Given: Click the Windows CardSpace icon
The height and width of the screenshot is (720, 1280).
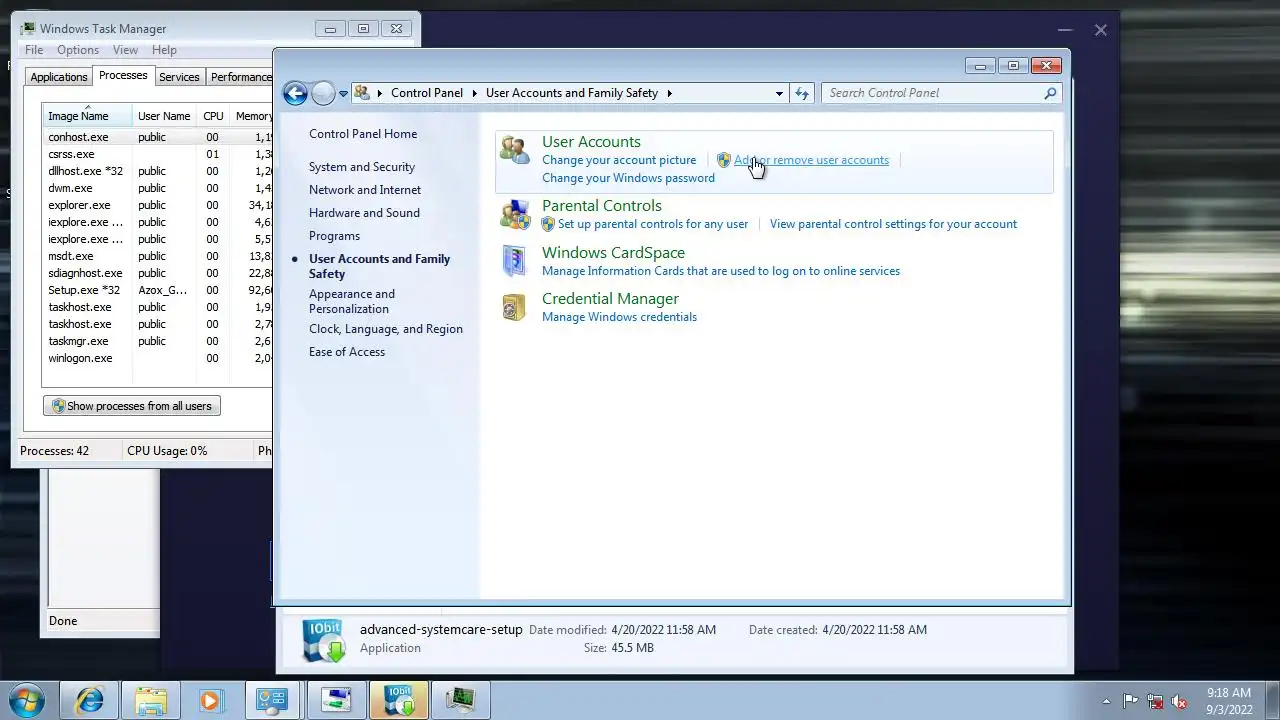Looking at the screenshot, I should 514,261.
